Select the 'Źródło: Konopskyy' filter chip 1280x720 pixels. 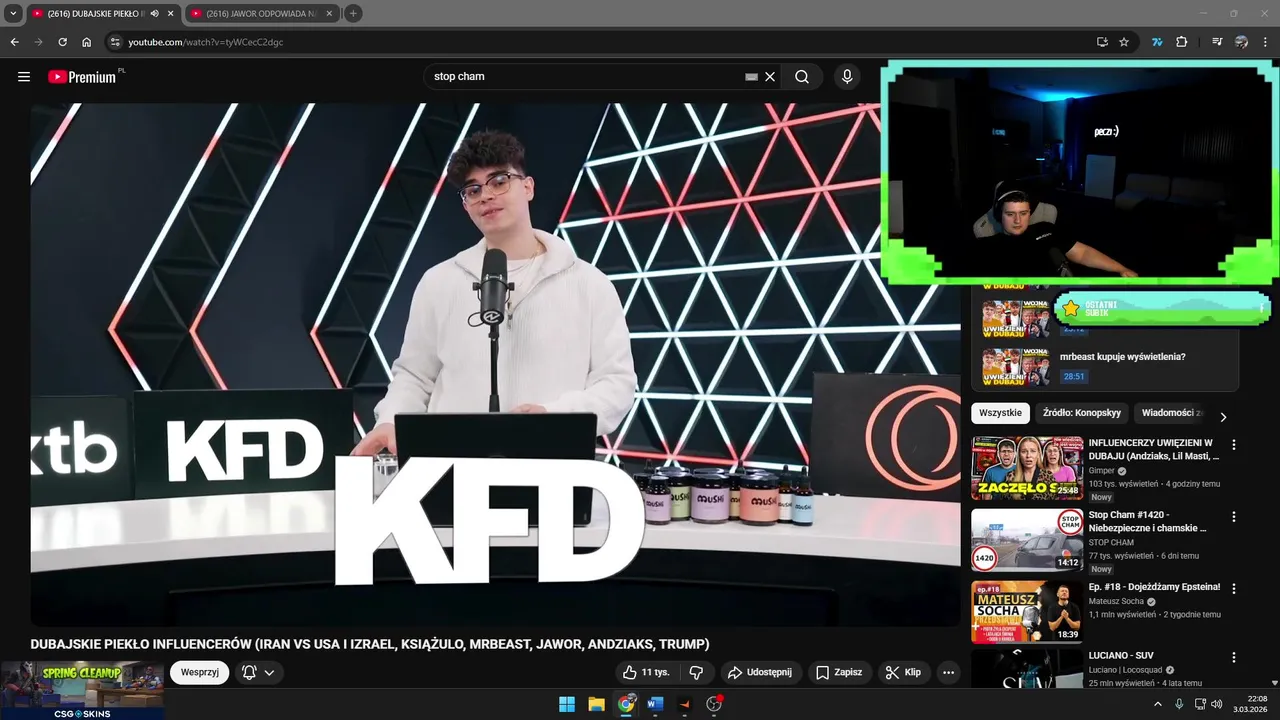(1082, 413)
